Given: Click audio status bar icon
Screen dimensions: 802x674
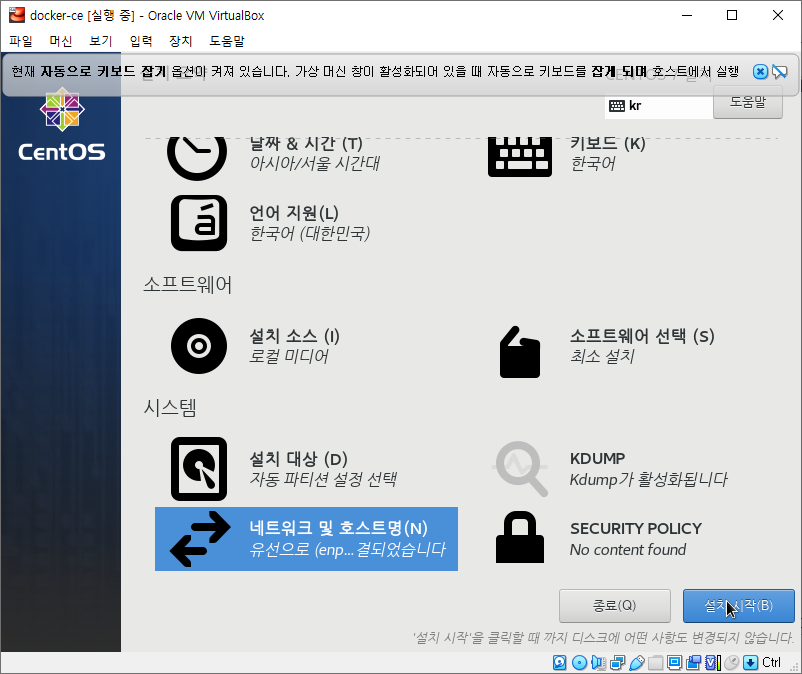Looking at the screenshot, I should pyautogui.click(x=598, y=663).
